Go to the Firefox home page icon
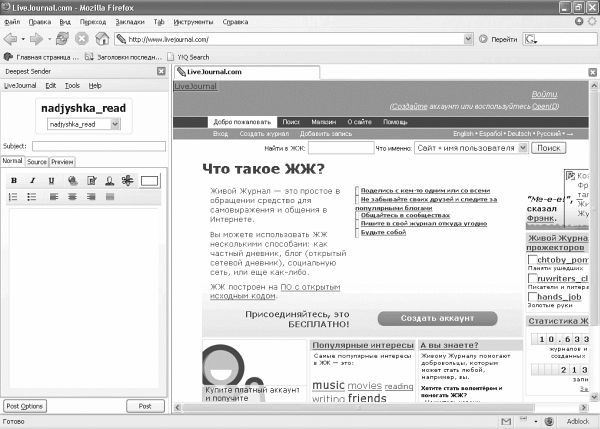The image size is (600, 429). click(102, 39)
